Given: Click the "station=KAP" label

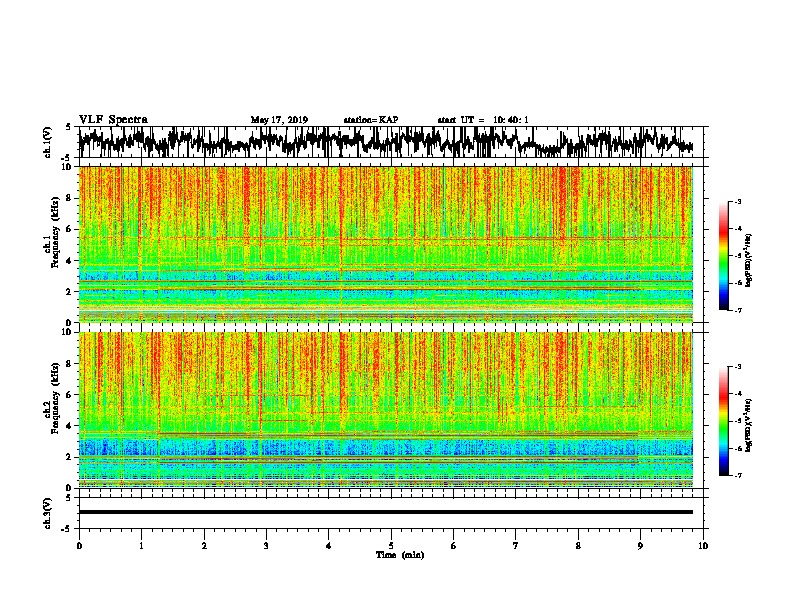Looking at the screenshot, I should tap(371, 120).
